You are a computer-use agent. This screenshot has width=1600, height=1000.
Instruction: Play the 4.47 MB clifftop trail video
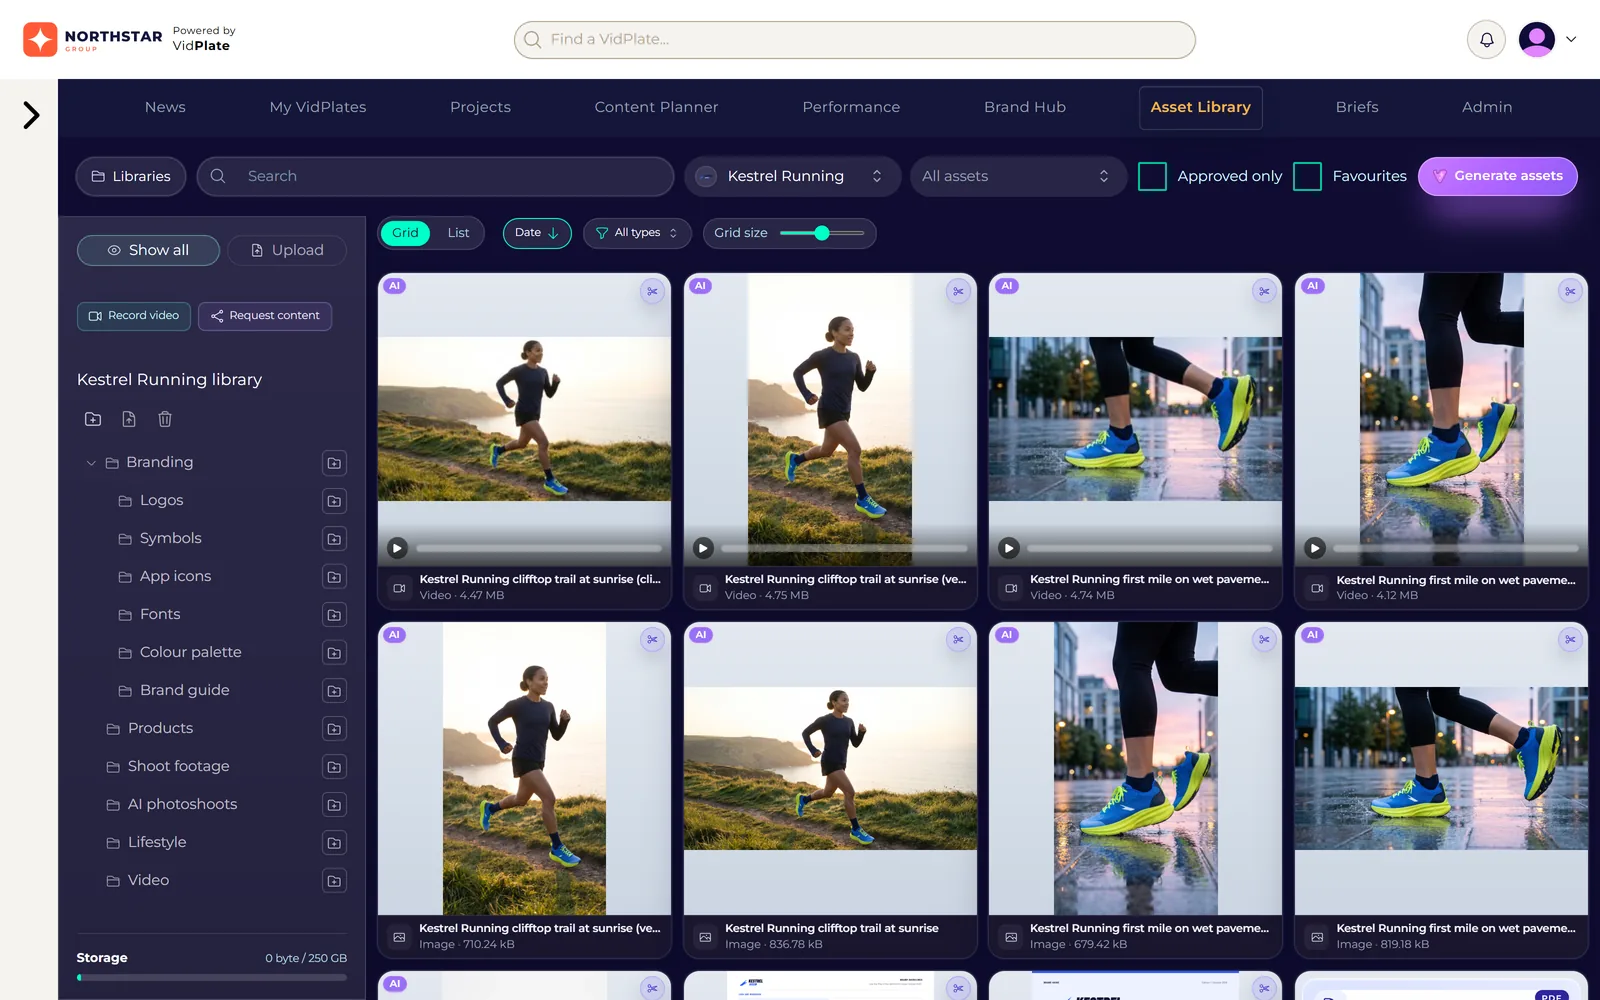397,548
